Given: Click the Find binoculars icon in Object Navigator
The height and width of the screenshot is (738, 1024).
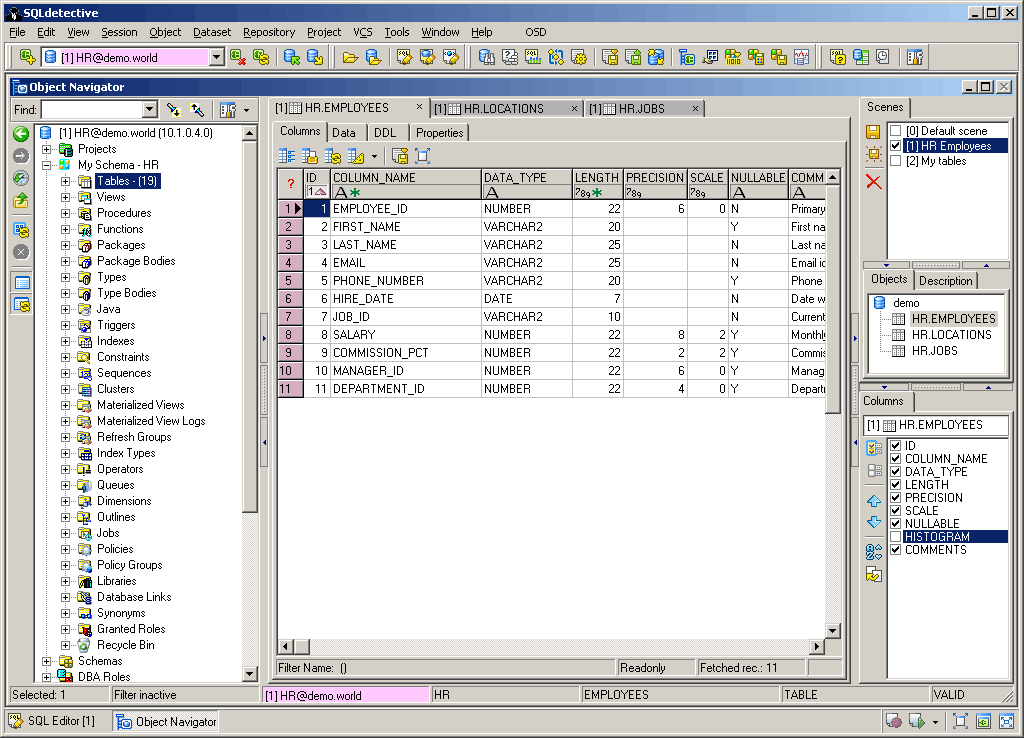Looking at the screenshot, I should point(174,109).
